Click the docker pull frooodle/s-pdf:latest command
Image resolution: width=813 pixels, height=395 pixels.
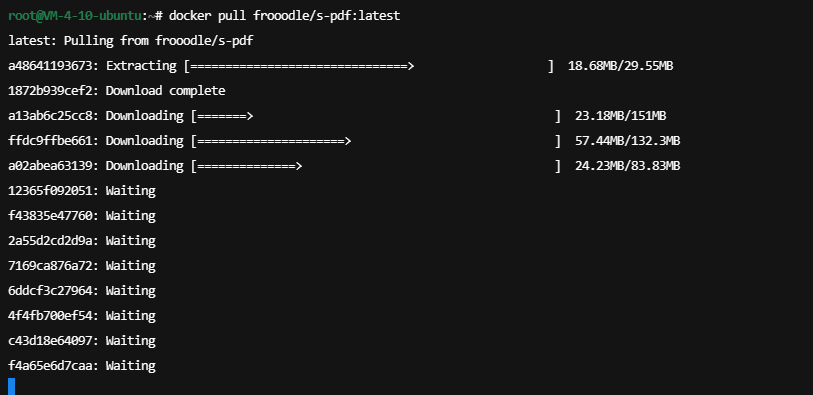click(x=285, y=16)
